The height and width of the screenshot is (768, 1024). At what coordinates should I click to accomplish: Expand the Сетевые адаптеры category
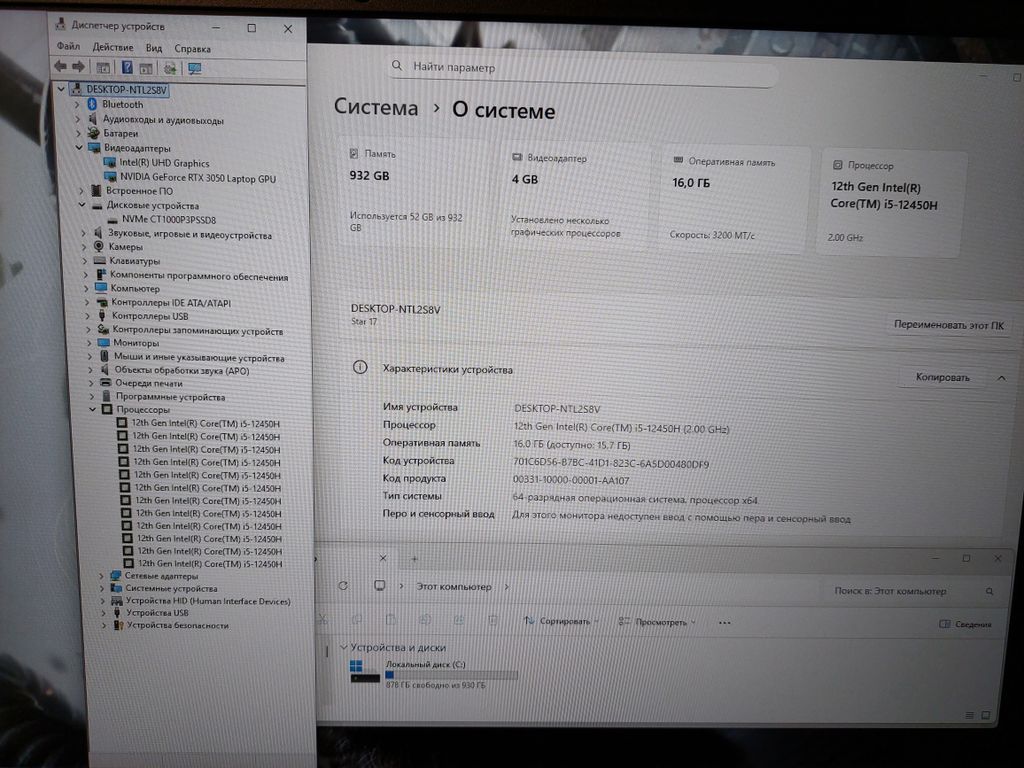pos(102,576)
